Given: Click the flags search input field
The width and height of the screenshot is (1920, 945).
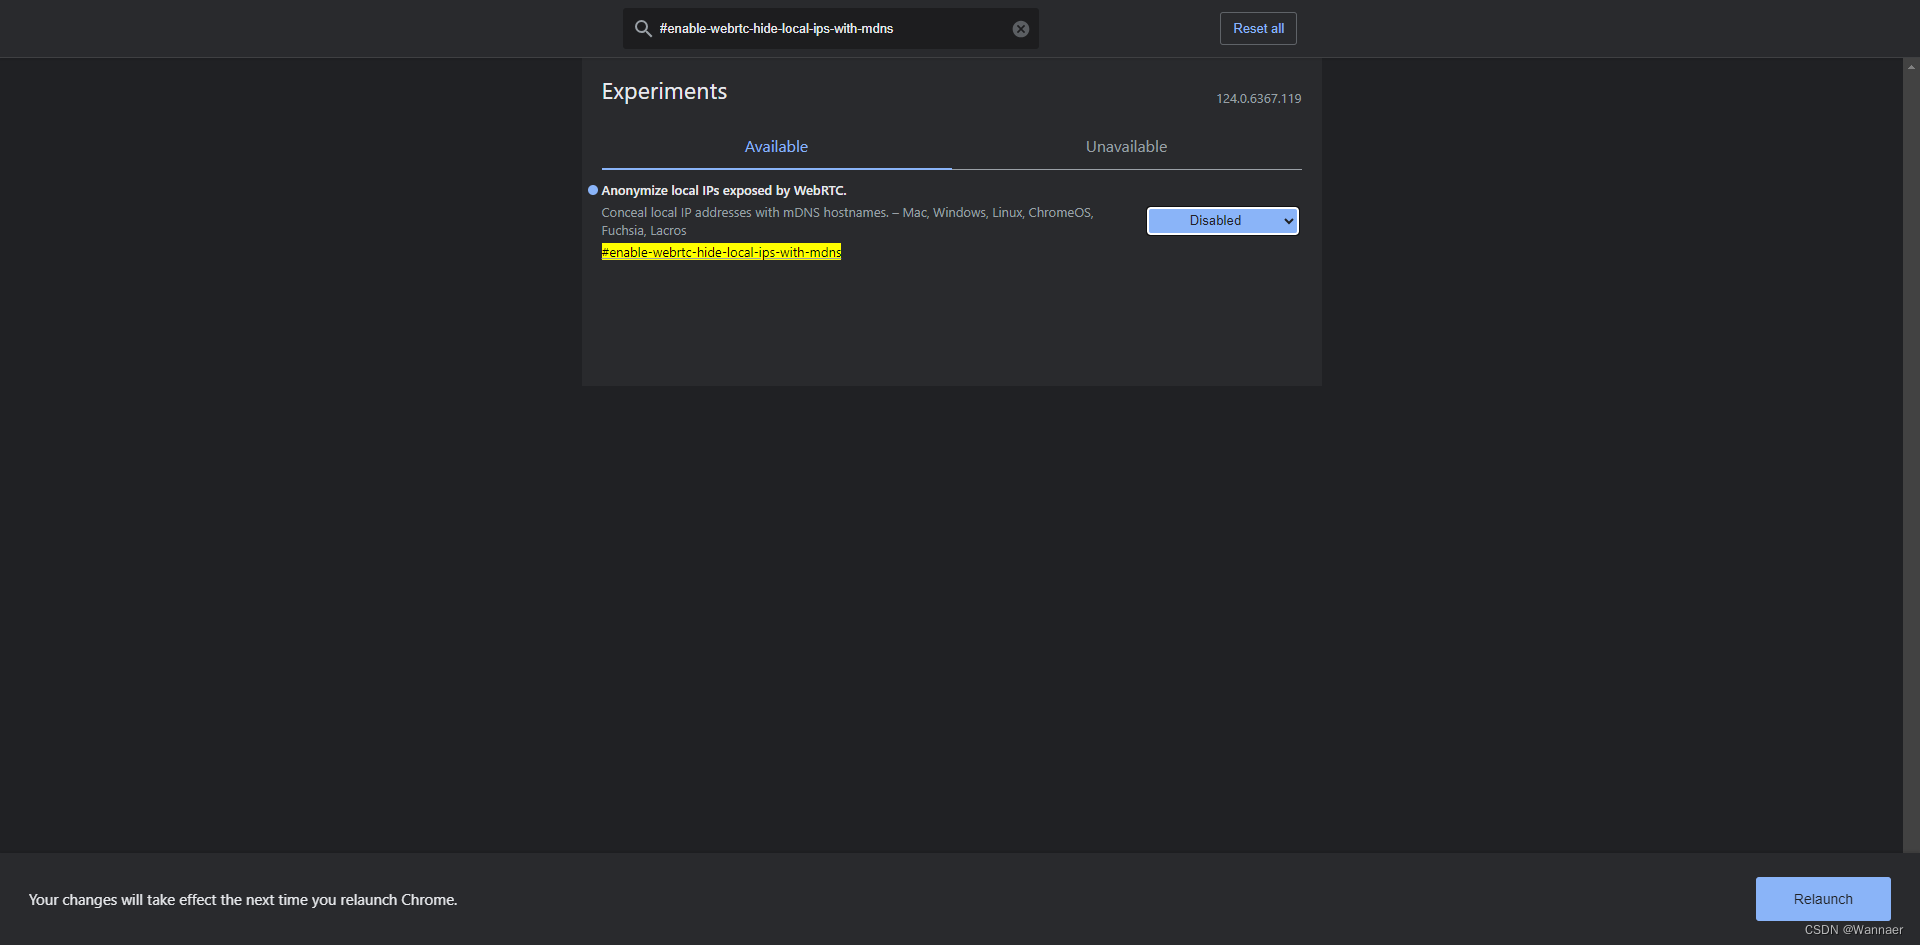Looking at the screenshot, I should pyautogui.click(x=831, y=29).
